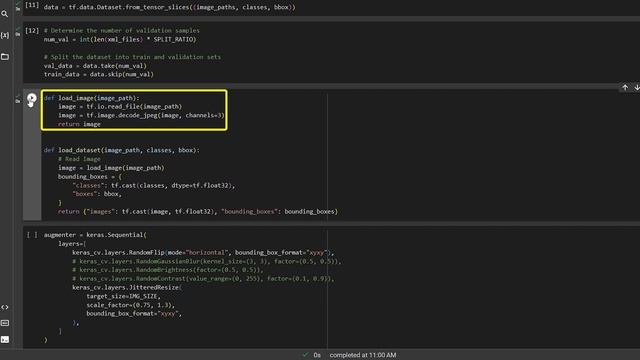Place cursor on 'data = tf.data.Dataset.from_tensor_slices' line

(169, 7)
